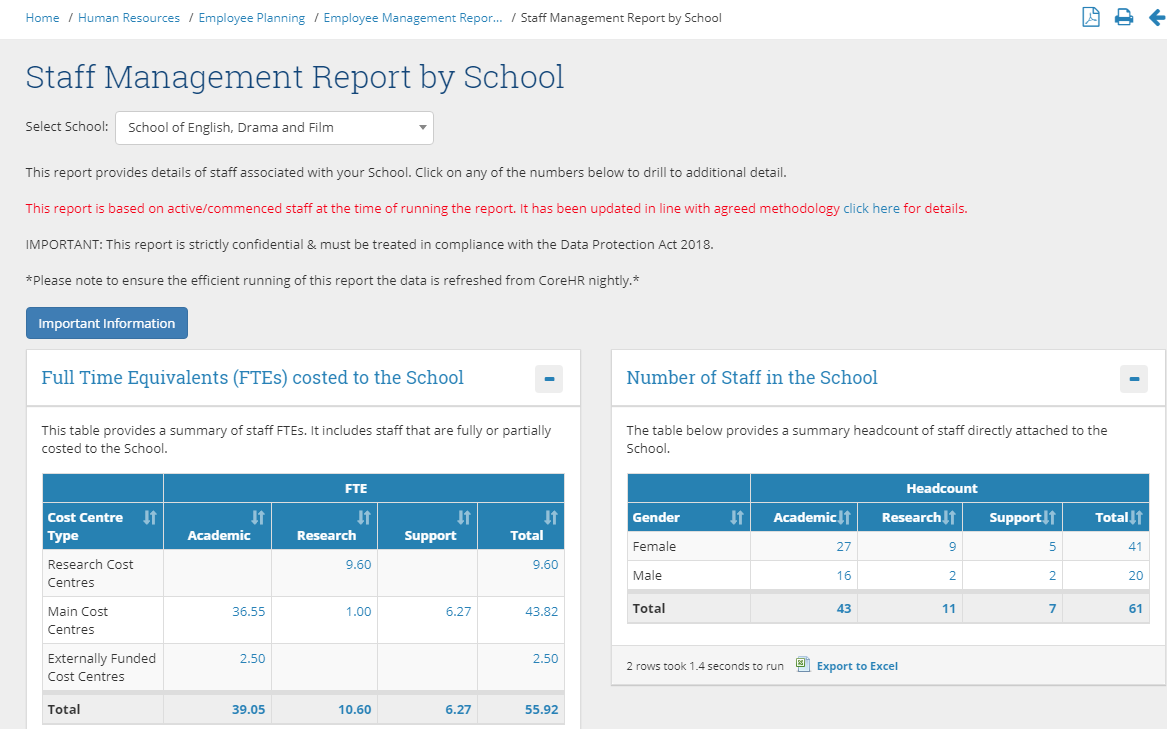Sort headcount table by Total column
The width and height of the screenshot is (1167, 729).
(x=1135, y=517)
